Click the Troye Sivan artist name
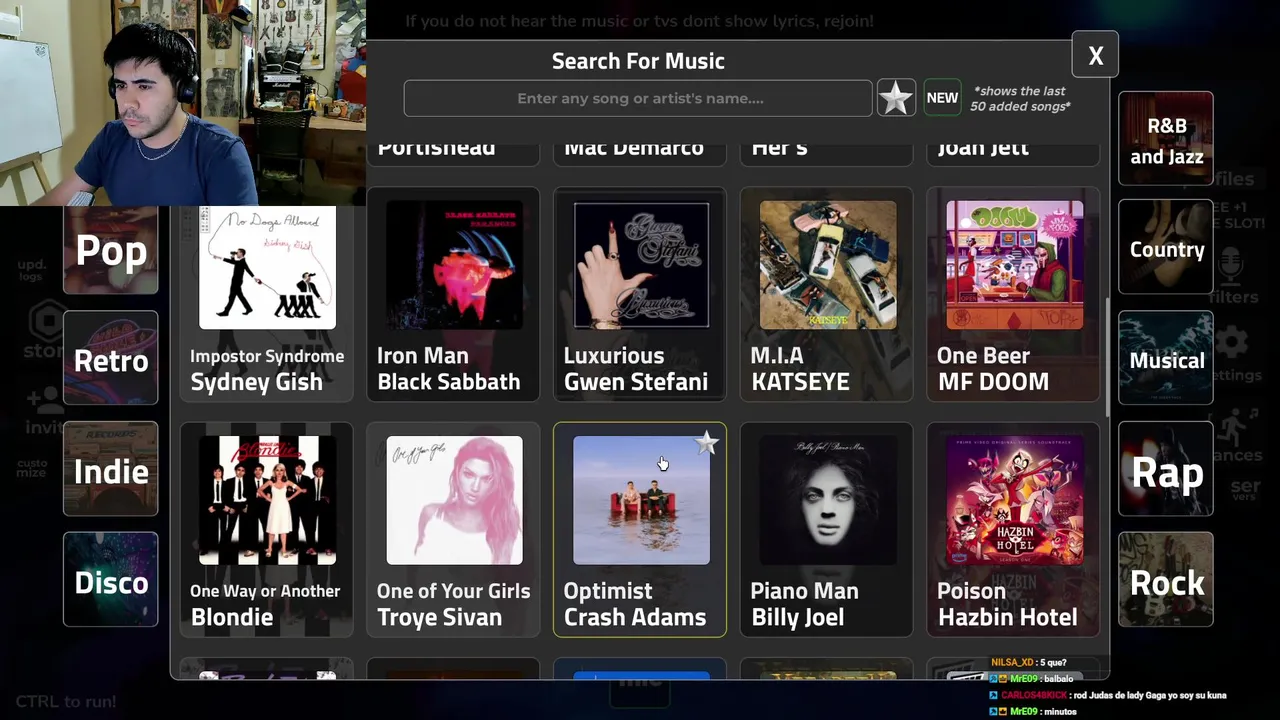The width and height of the screenshot is (1280, 720). (439, 618)
